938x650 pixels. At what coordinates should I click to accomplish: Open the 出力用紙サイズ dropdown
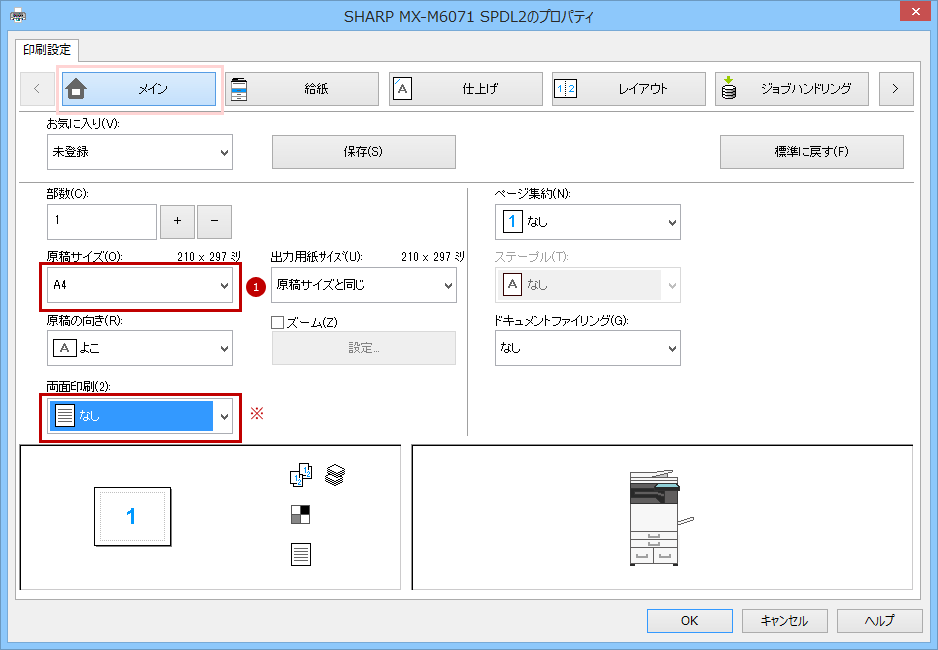tap(364, 285)
